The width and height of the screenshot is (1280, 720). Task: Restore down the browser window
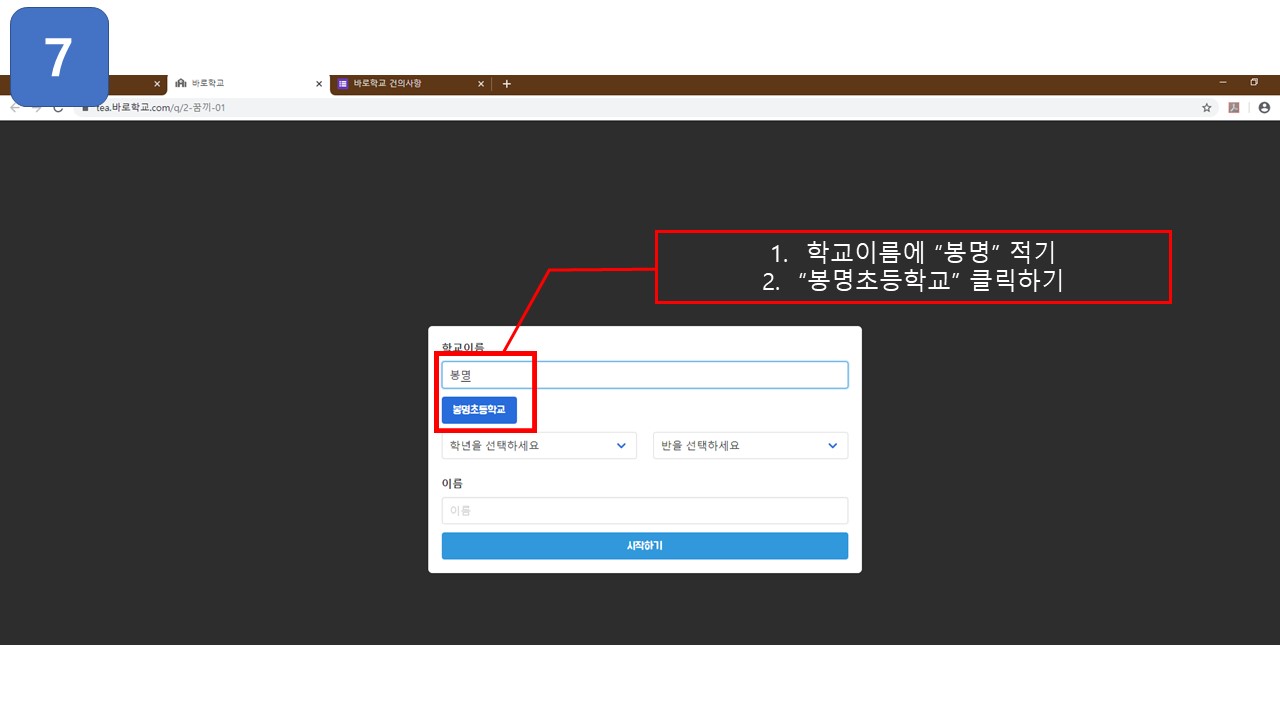1254,83
